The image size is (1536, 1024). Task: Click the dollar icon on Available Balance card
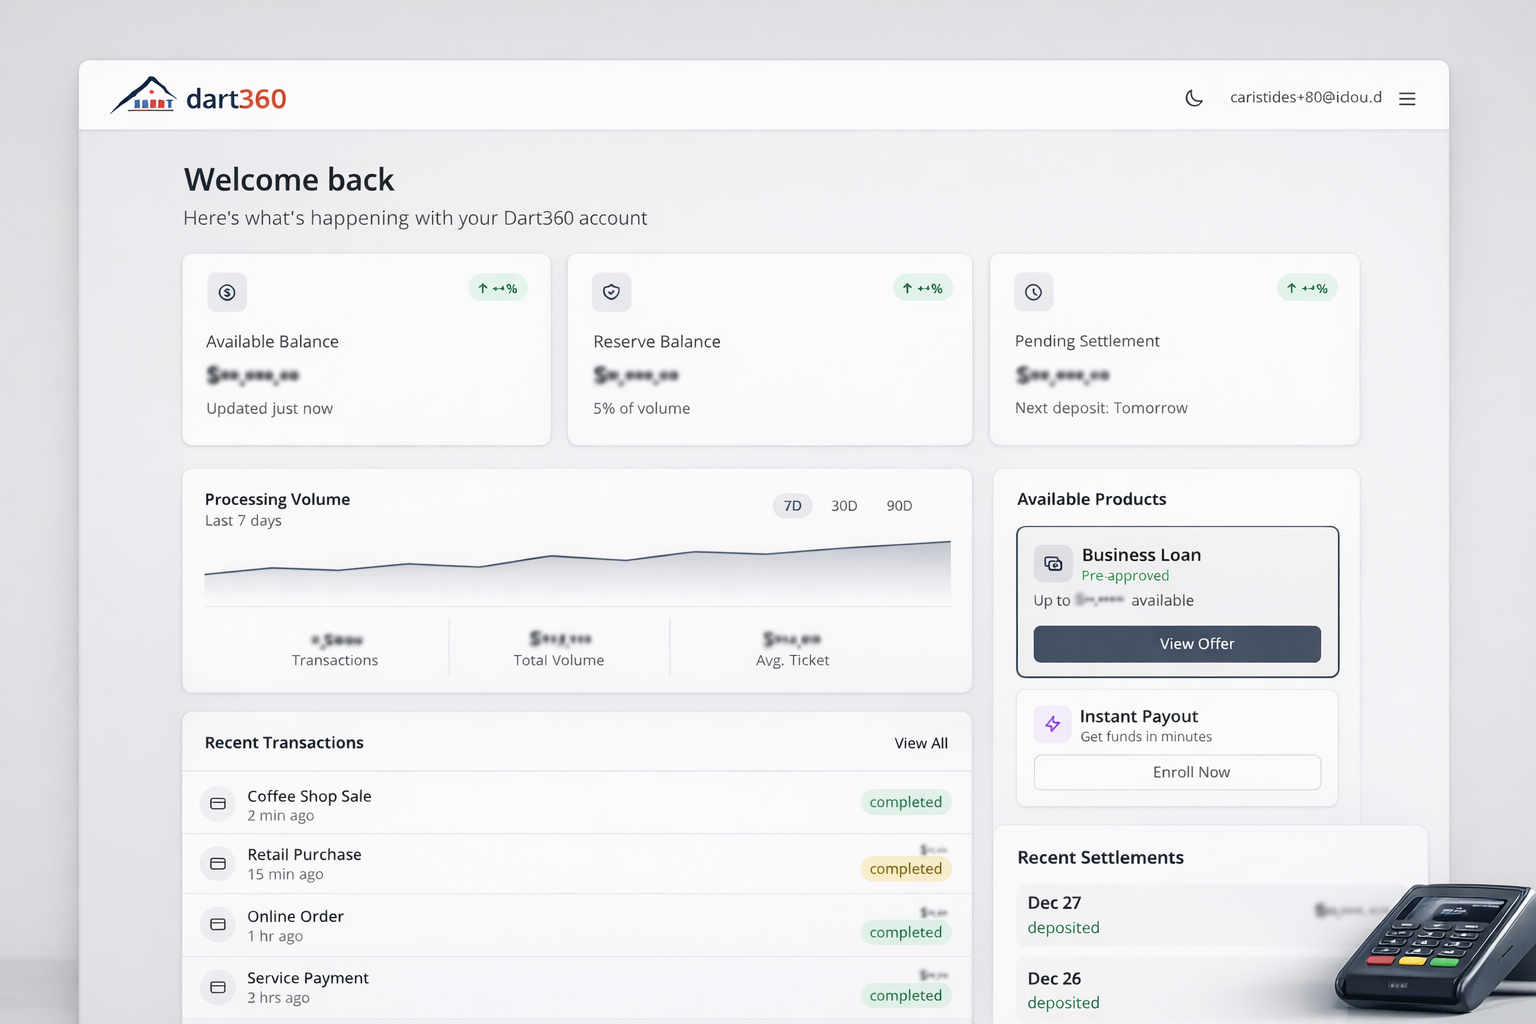(x=227, y=292)
